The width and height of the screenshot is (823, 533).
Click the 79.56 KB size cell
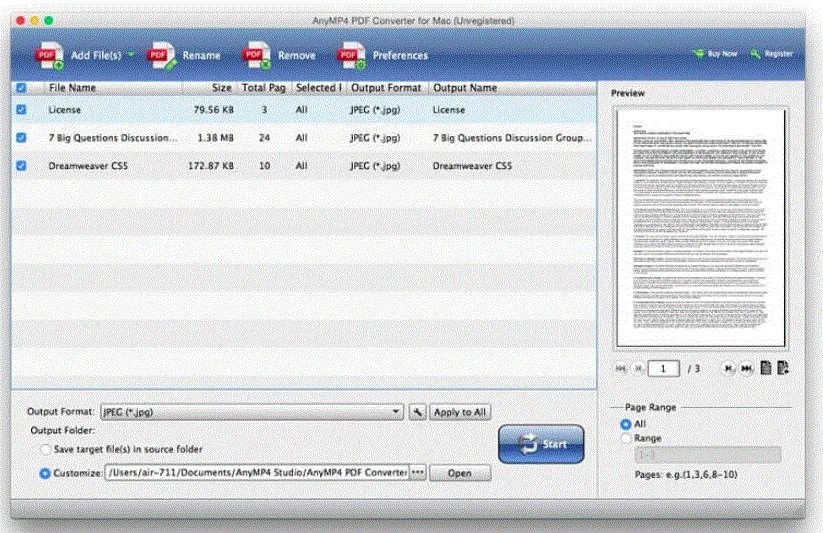coord(213,110)
